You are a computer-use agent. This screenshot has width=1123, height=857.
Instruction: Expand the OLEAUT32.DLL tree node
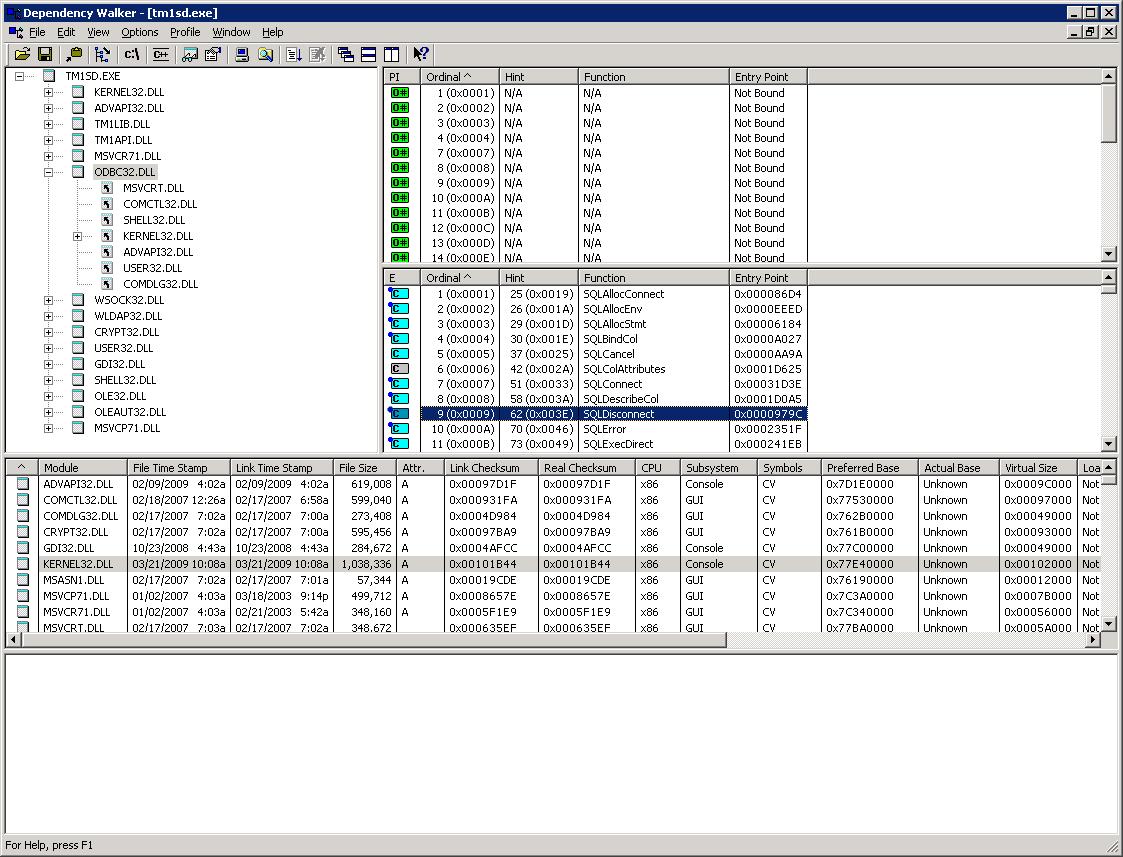pyautogui.click(x=48, y=412)
